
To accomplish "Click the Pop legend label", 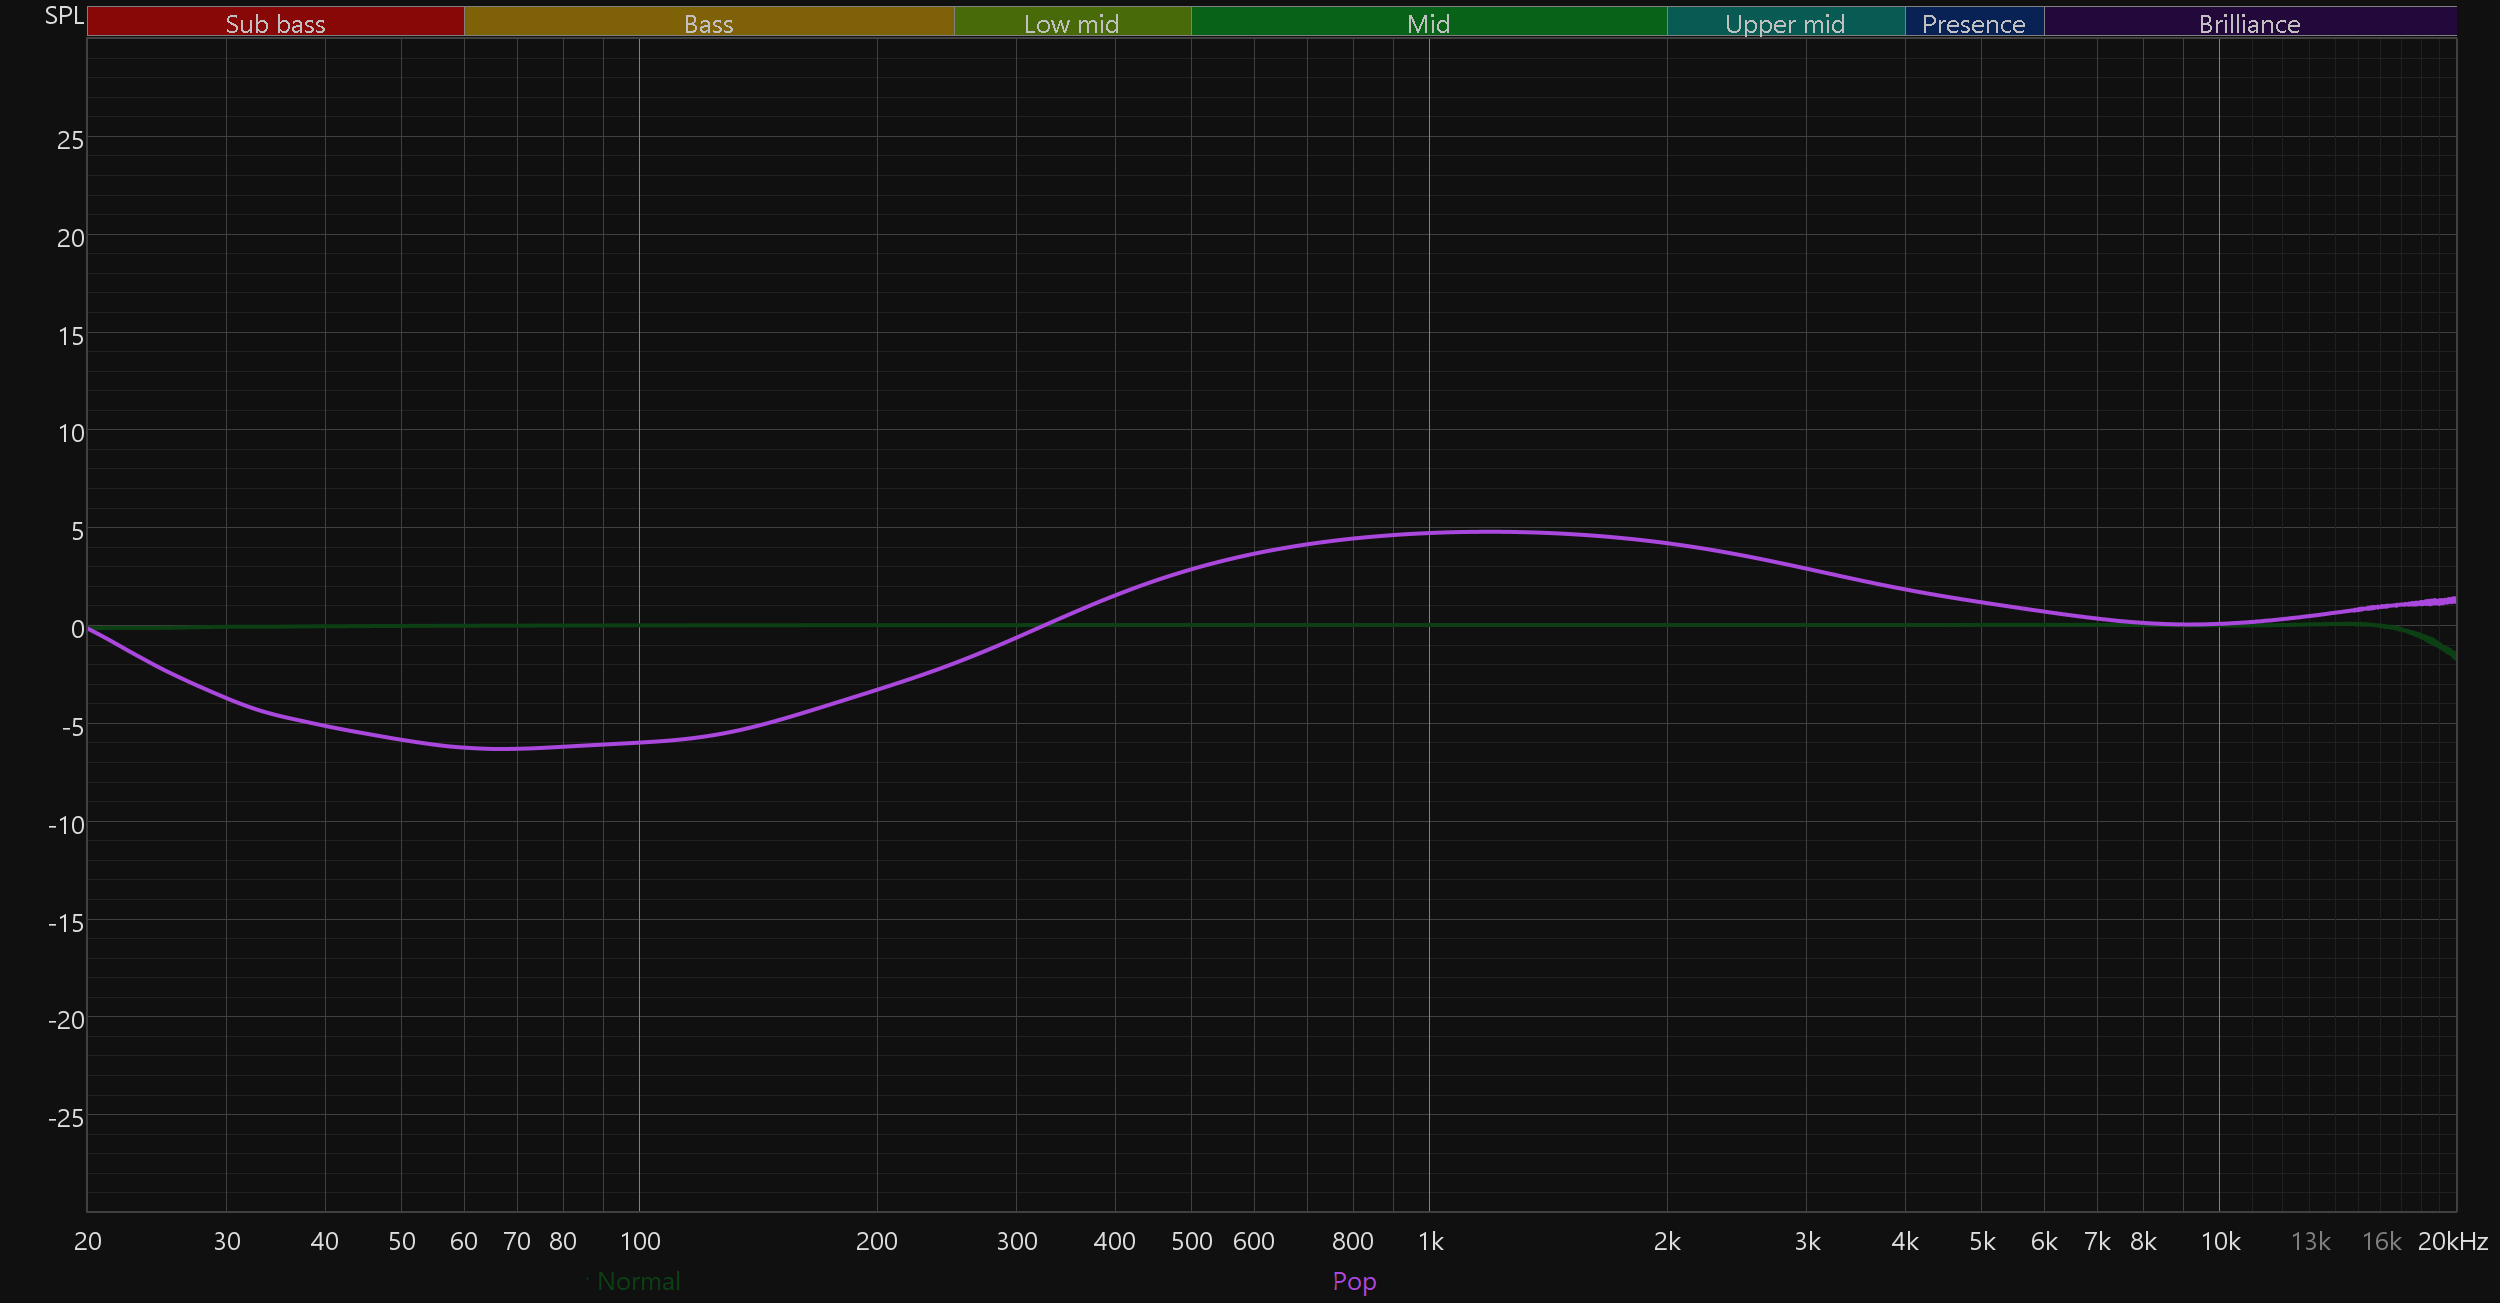I will point(1354,1281).
